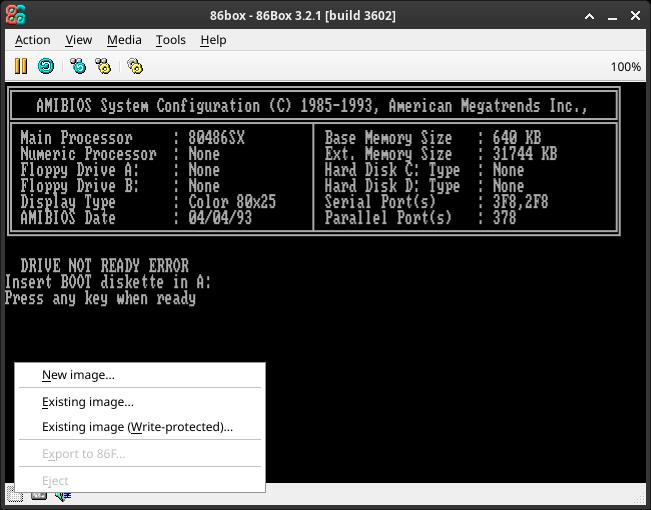The image size is (651, 510).
Task: Click the 86Box logo in title bar
Action: 16,15
